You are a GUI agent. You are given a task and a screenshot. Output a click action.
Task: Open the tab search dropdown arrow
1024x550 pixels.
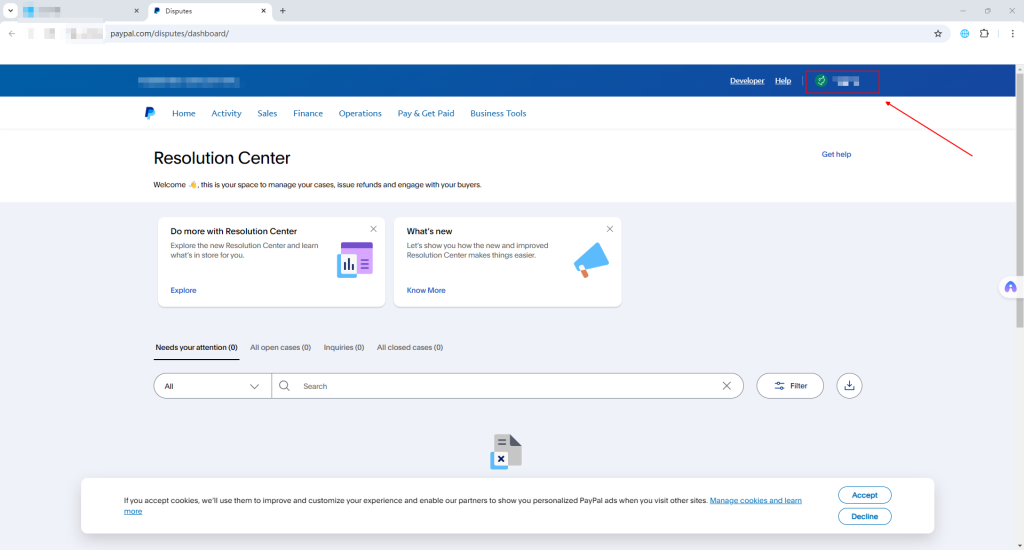coord(10,10)
